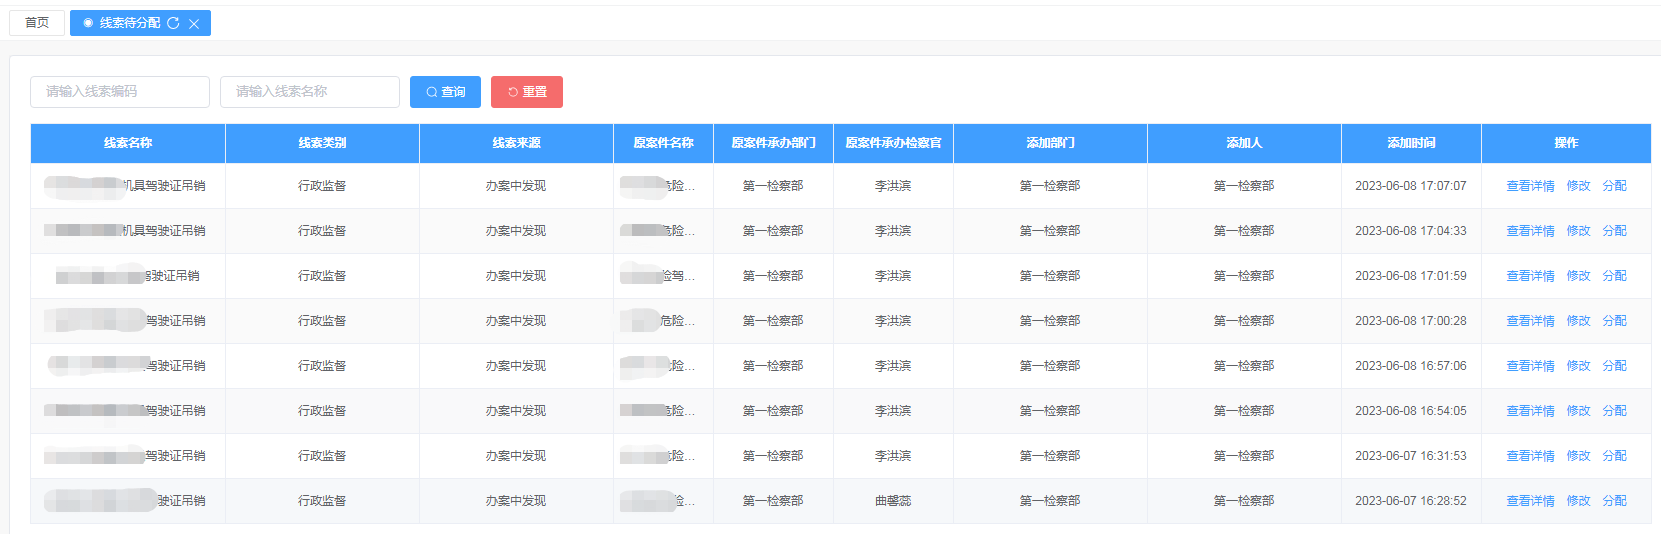1661x534 pixels.
Task: Assign the 16:54:05 record using 分配
Action: pos(1614,411)
